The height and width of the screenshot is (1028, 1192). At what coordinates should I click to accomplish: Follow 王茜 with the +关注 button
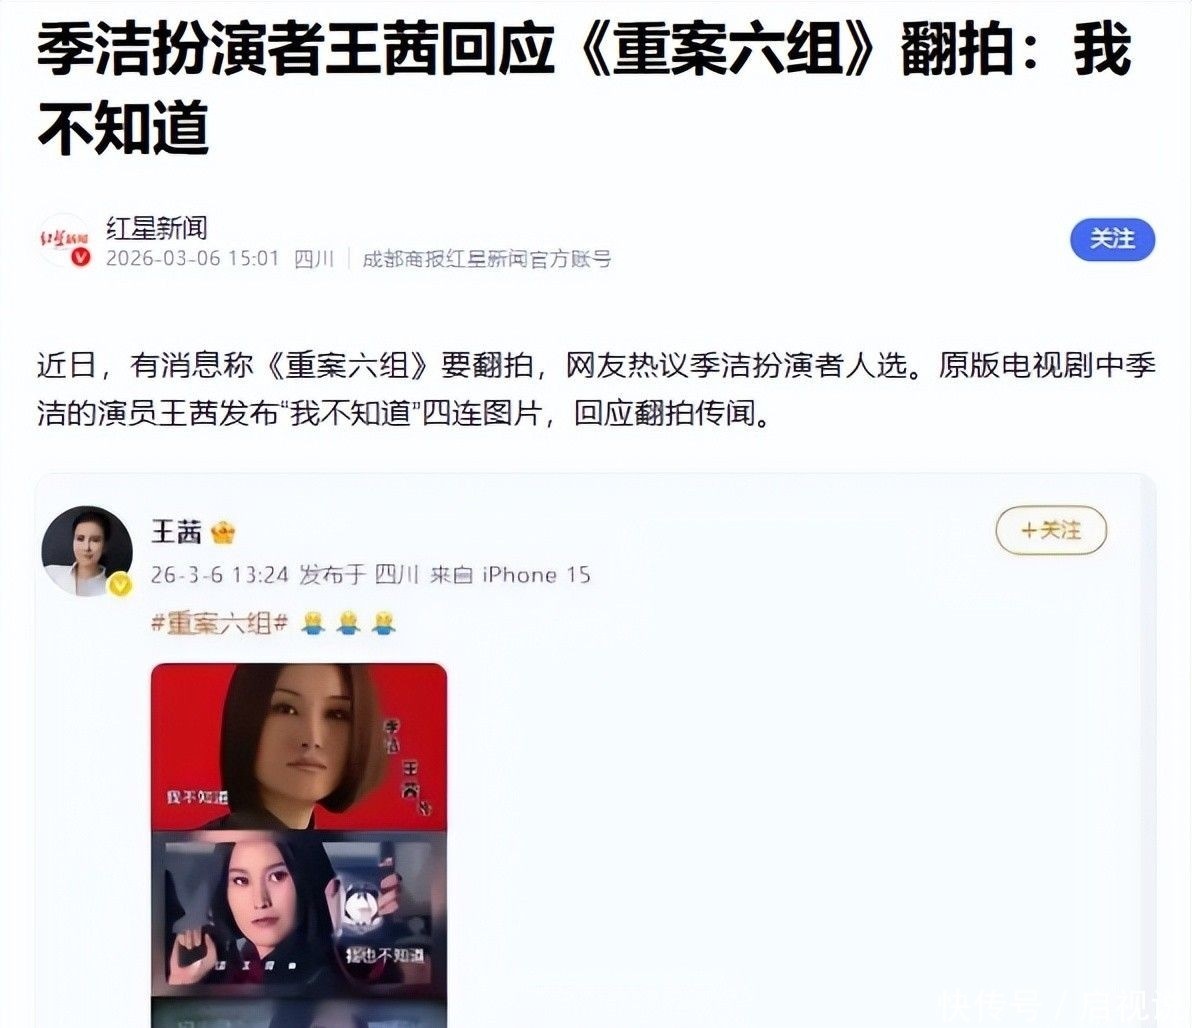click(1051, 530)
